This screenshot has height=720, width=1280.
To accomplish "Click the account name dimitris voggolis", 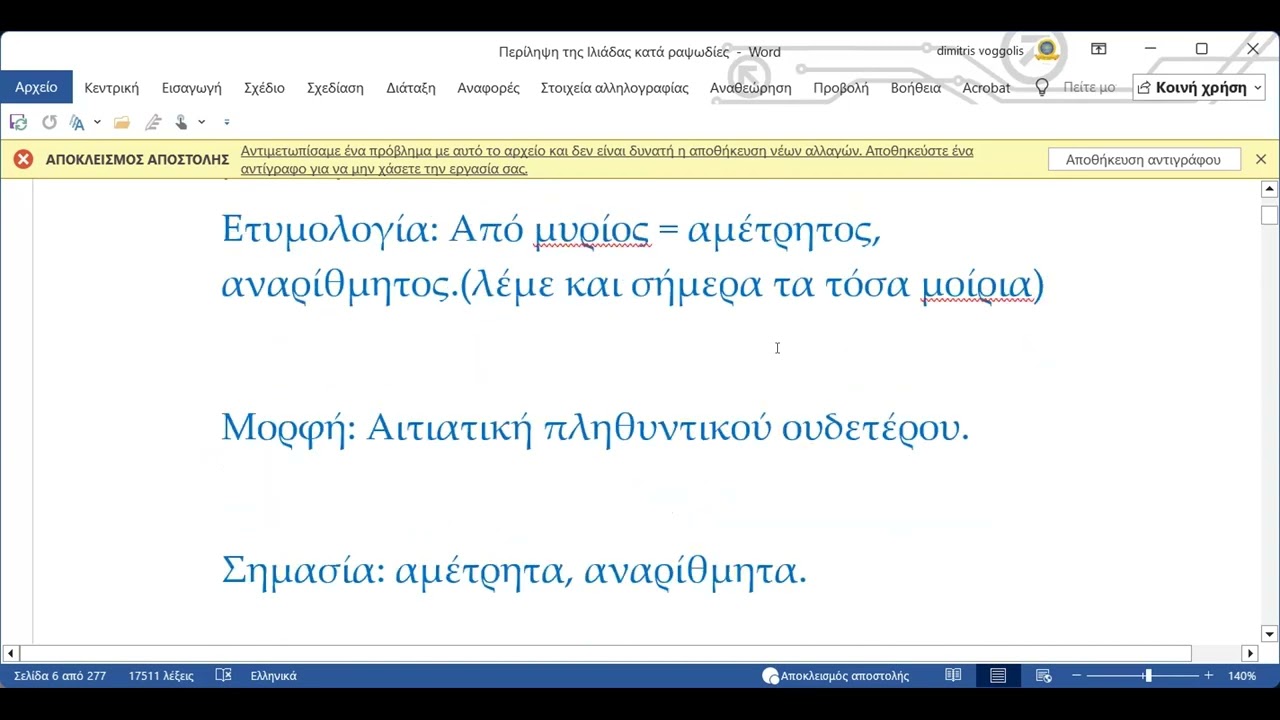I will tap(980, 50).
